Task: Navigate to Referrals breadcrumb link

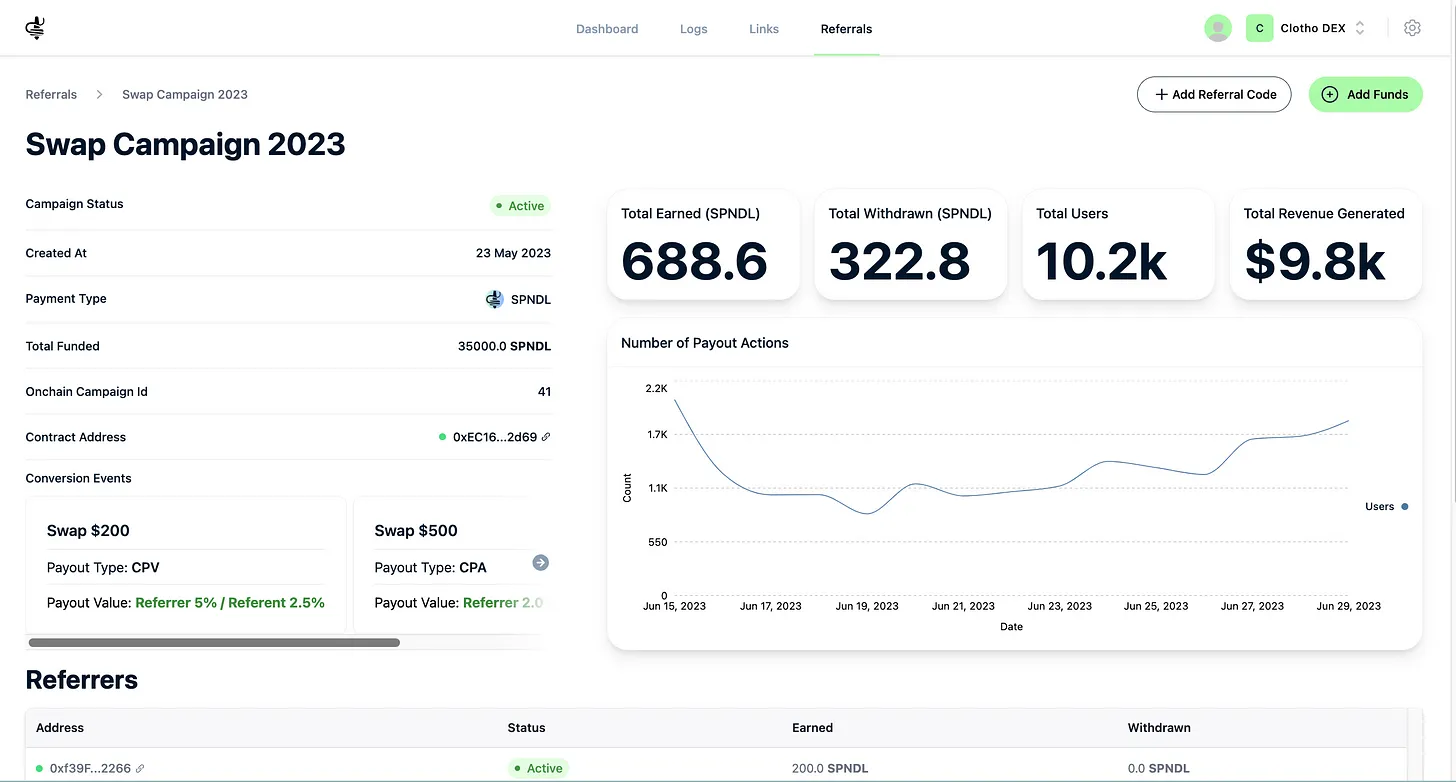Action: pos(51,95)
